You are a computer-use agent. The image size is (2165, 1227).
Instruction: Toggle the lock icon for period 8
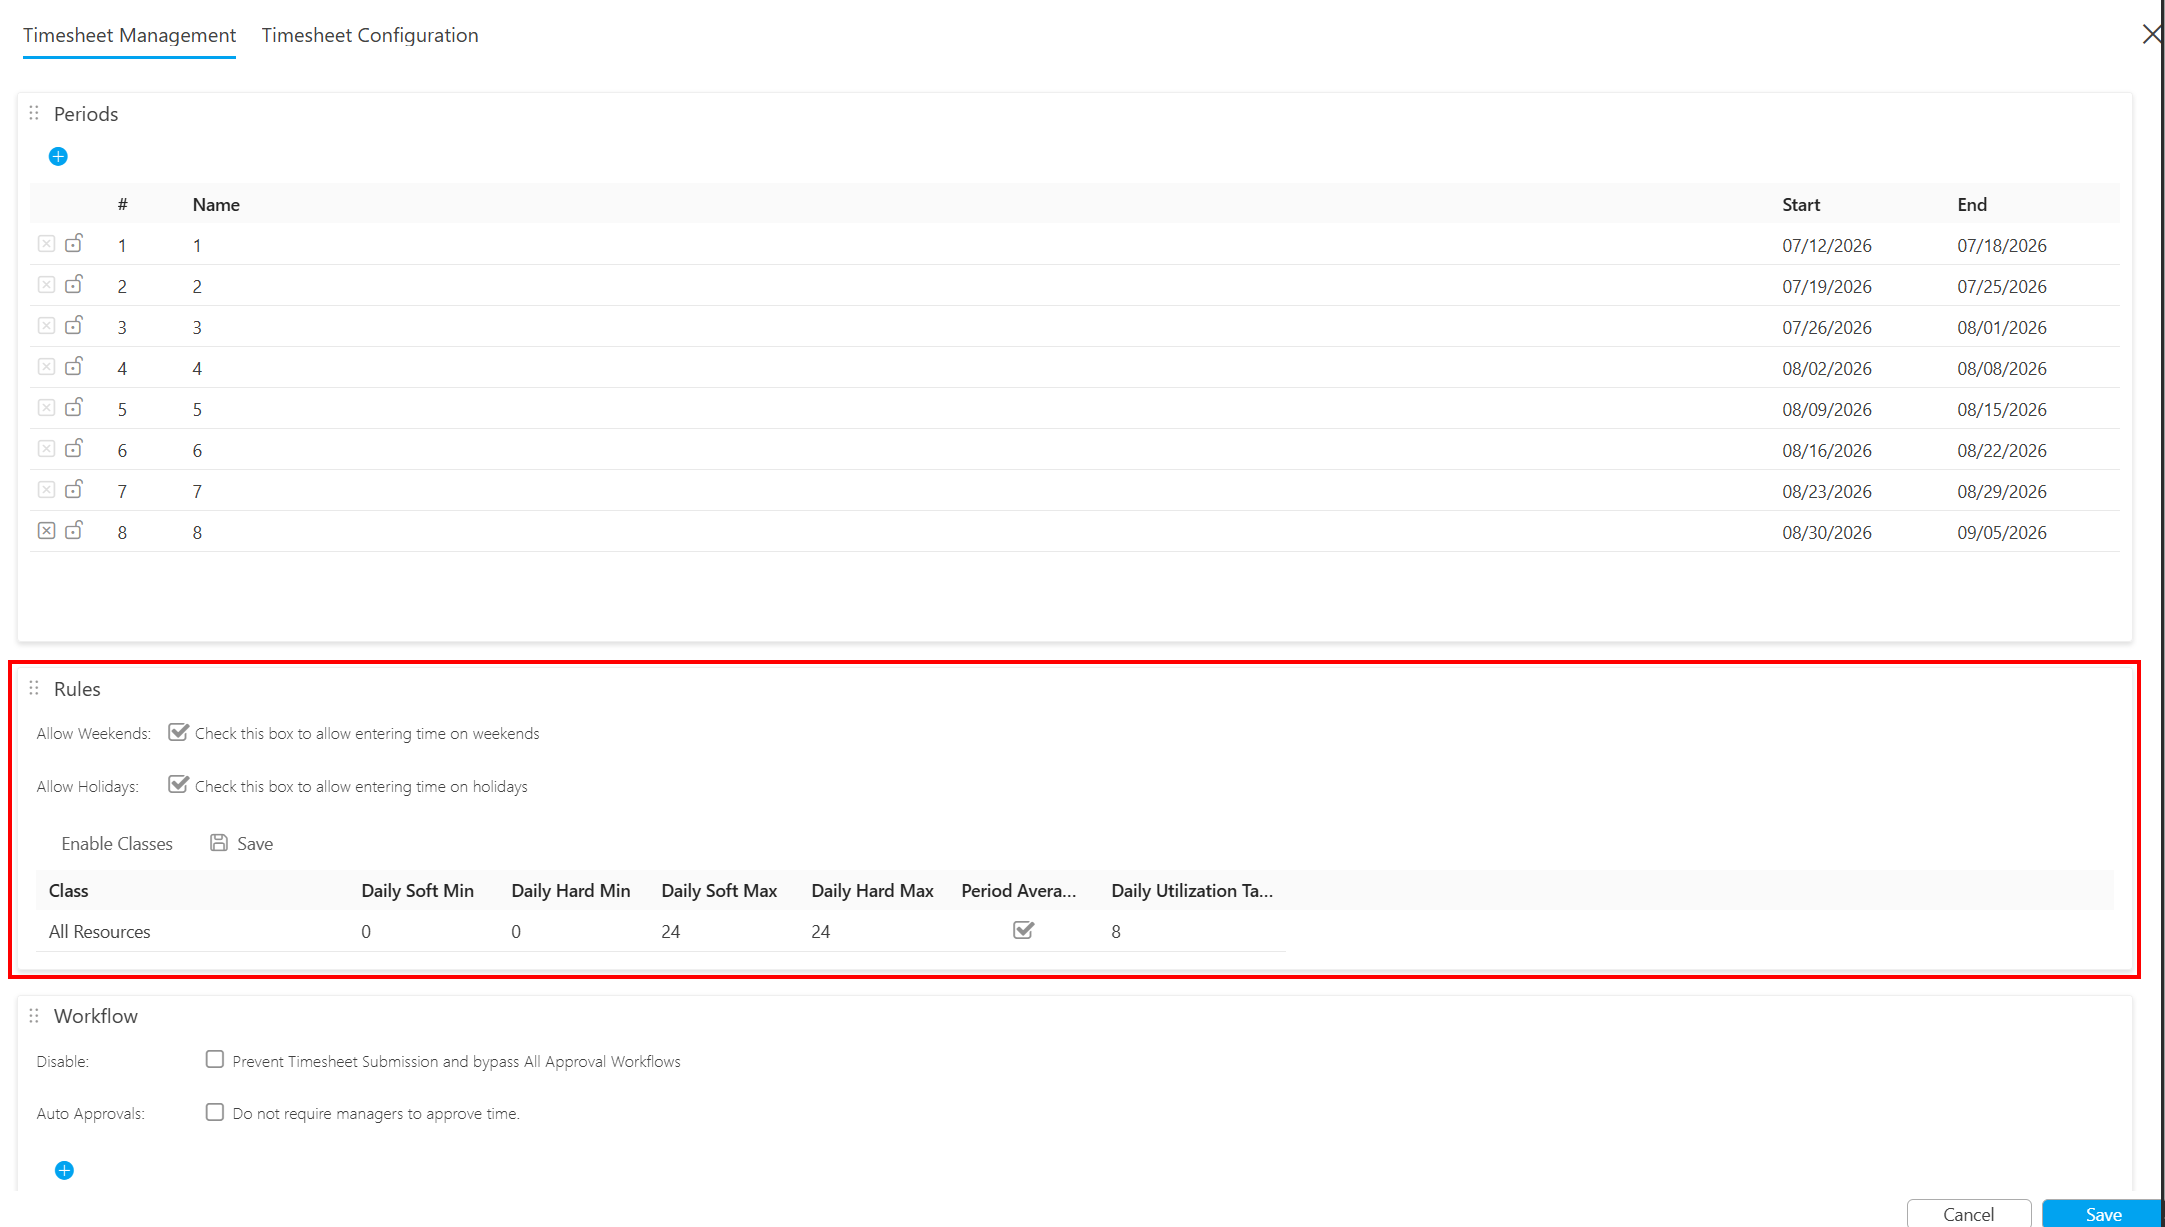74,530
